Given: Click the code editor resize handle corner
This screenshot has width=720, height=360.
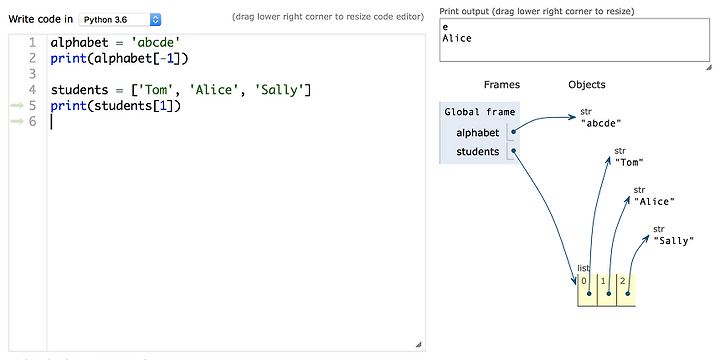Looking at the screenshot, I should (x=418, y=344).
